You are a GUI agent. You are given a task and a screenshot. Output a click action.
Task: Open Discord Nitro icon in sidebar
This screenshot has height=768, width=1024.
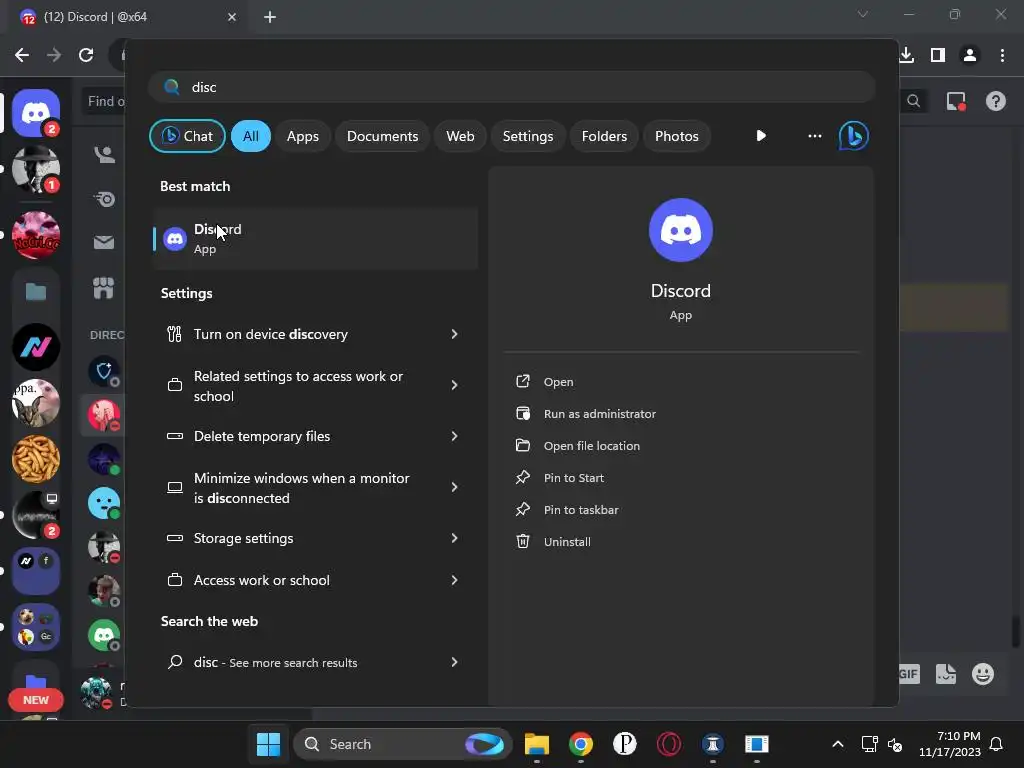pos(104,199)
